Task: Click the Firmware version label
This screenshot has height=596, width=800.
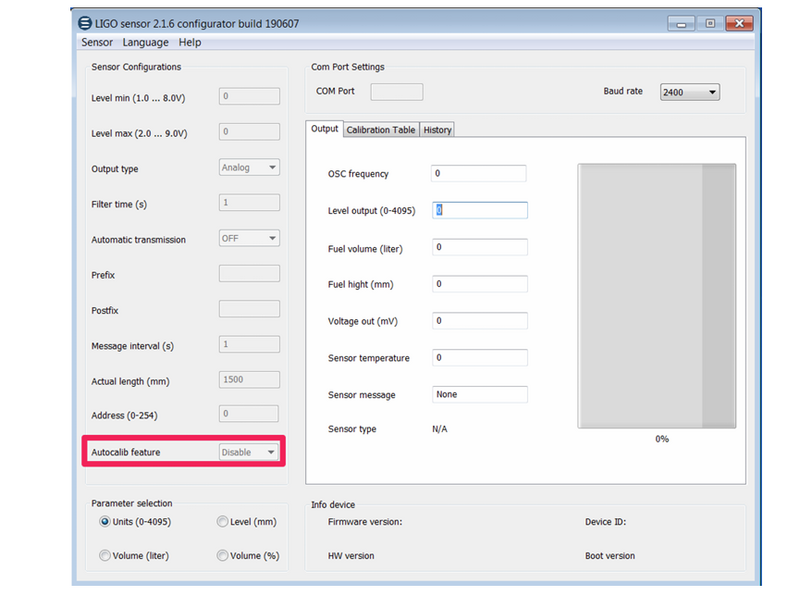Action: 365,522
